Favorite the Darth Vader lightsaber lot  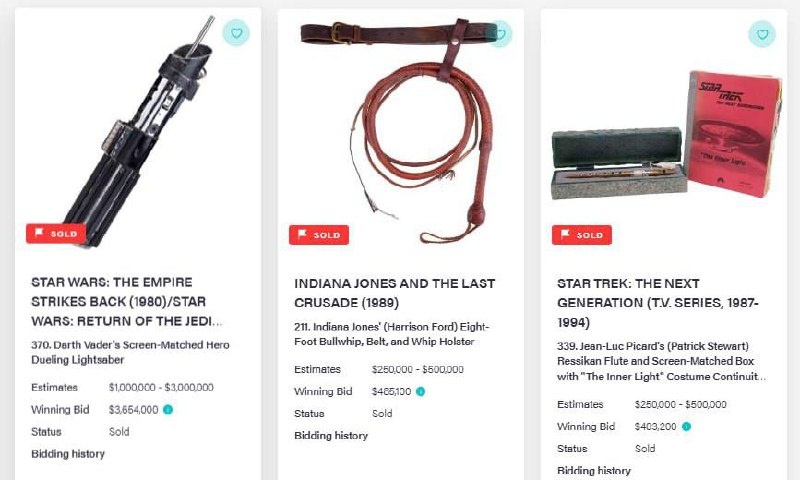(x=236, y=33)
